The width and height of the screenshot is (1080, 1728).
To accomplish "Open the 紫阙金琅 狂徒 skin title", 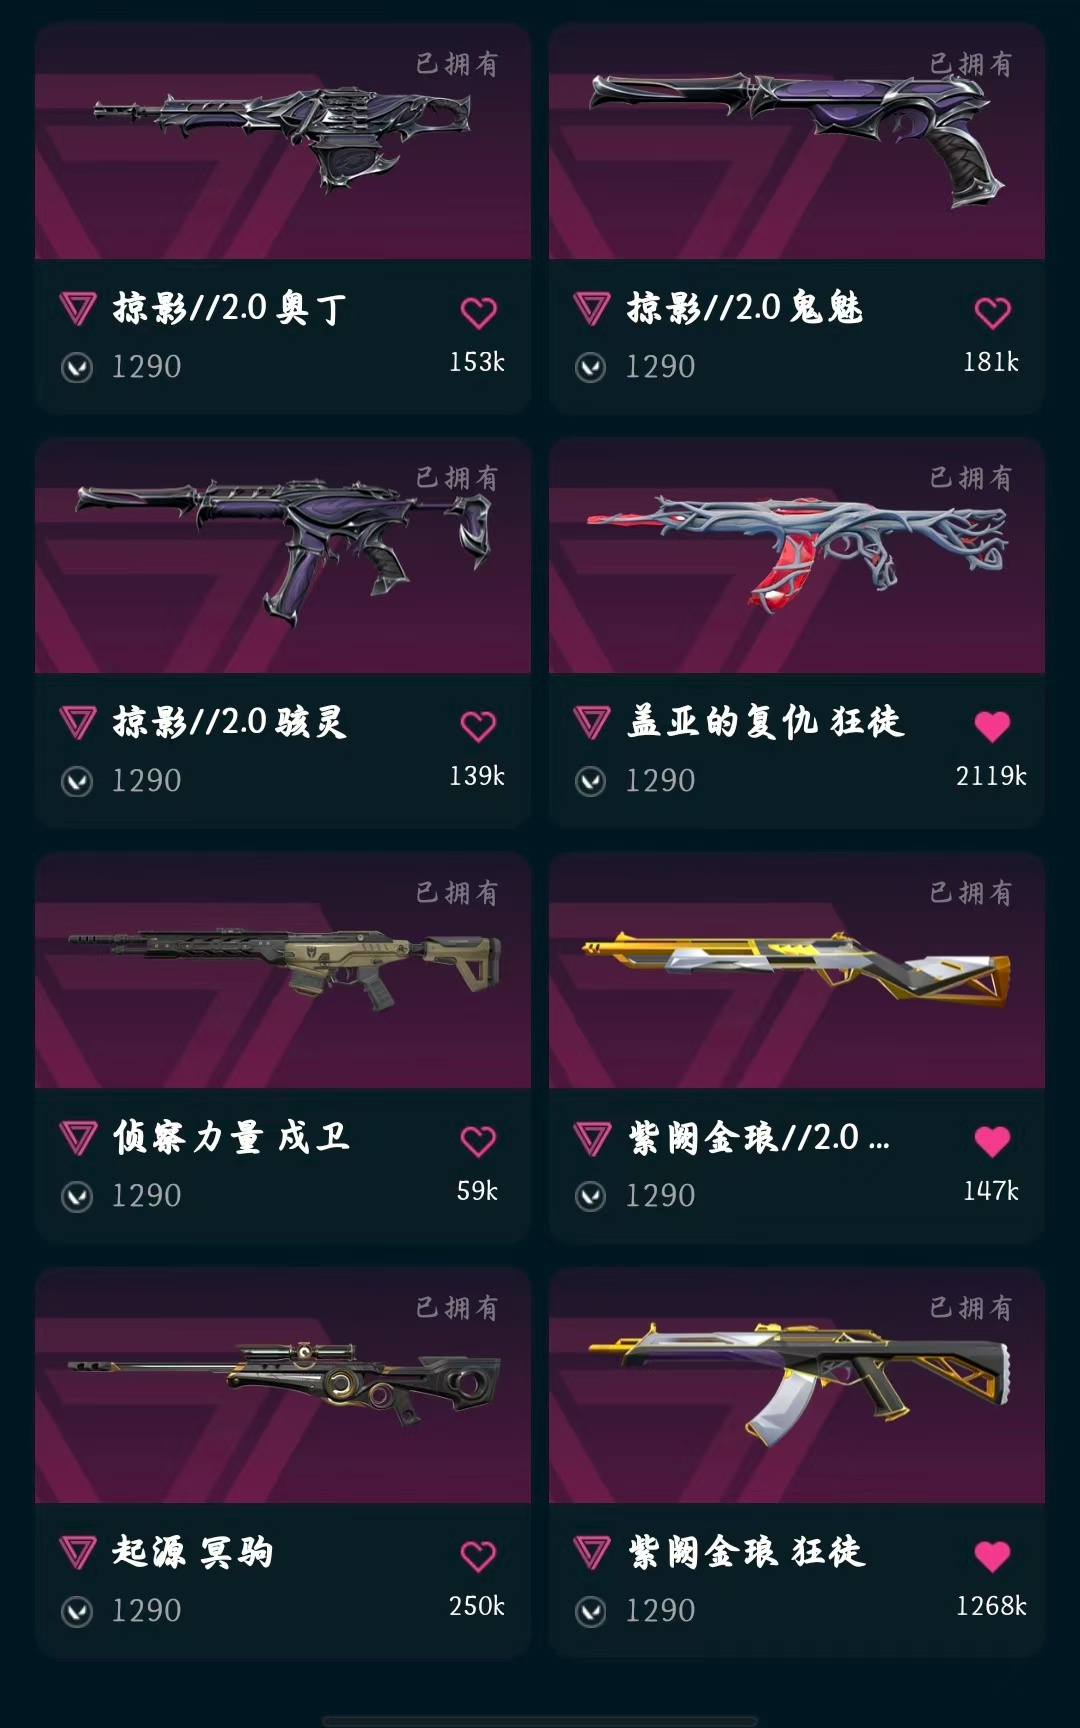I will pyautogui.click(x=747, y=1552).
